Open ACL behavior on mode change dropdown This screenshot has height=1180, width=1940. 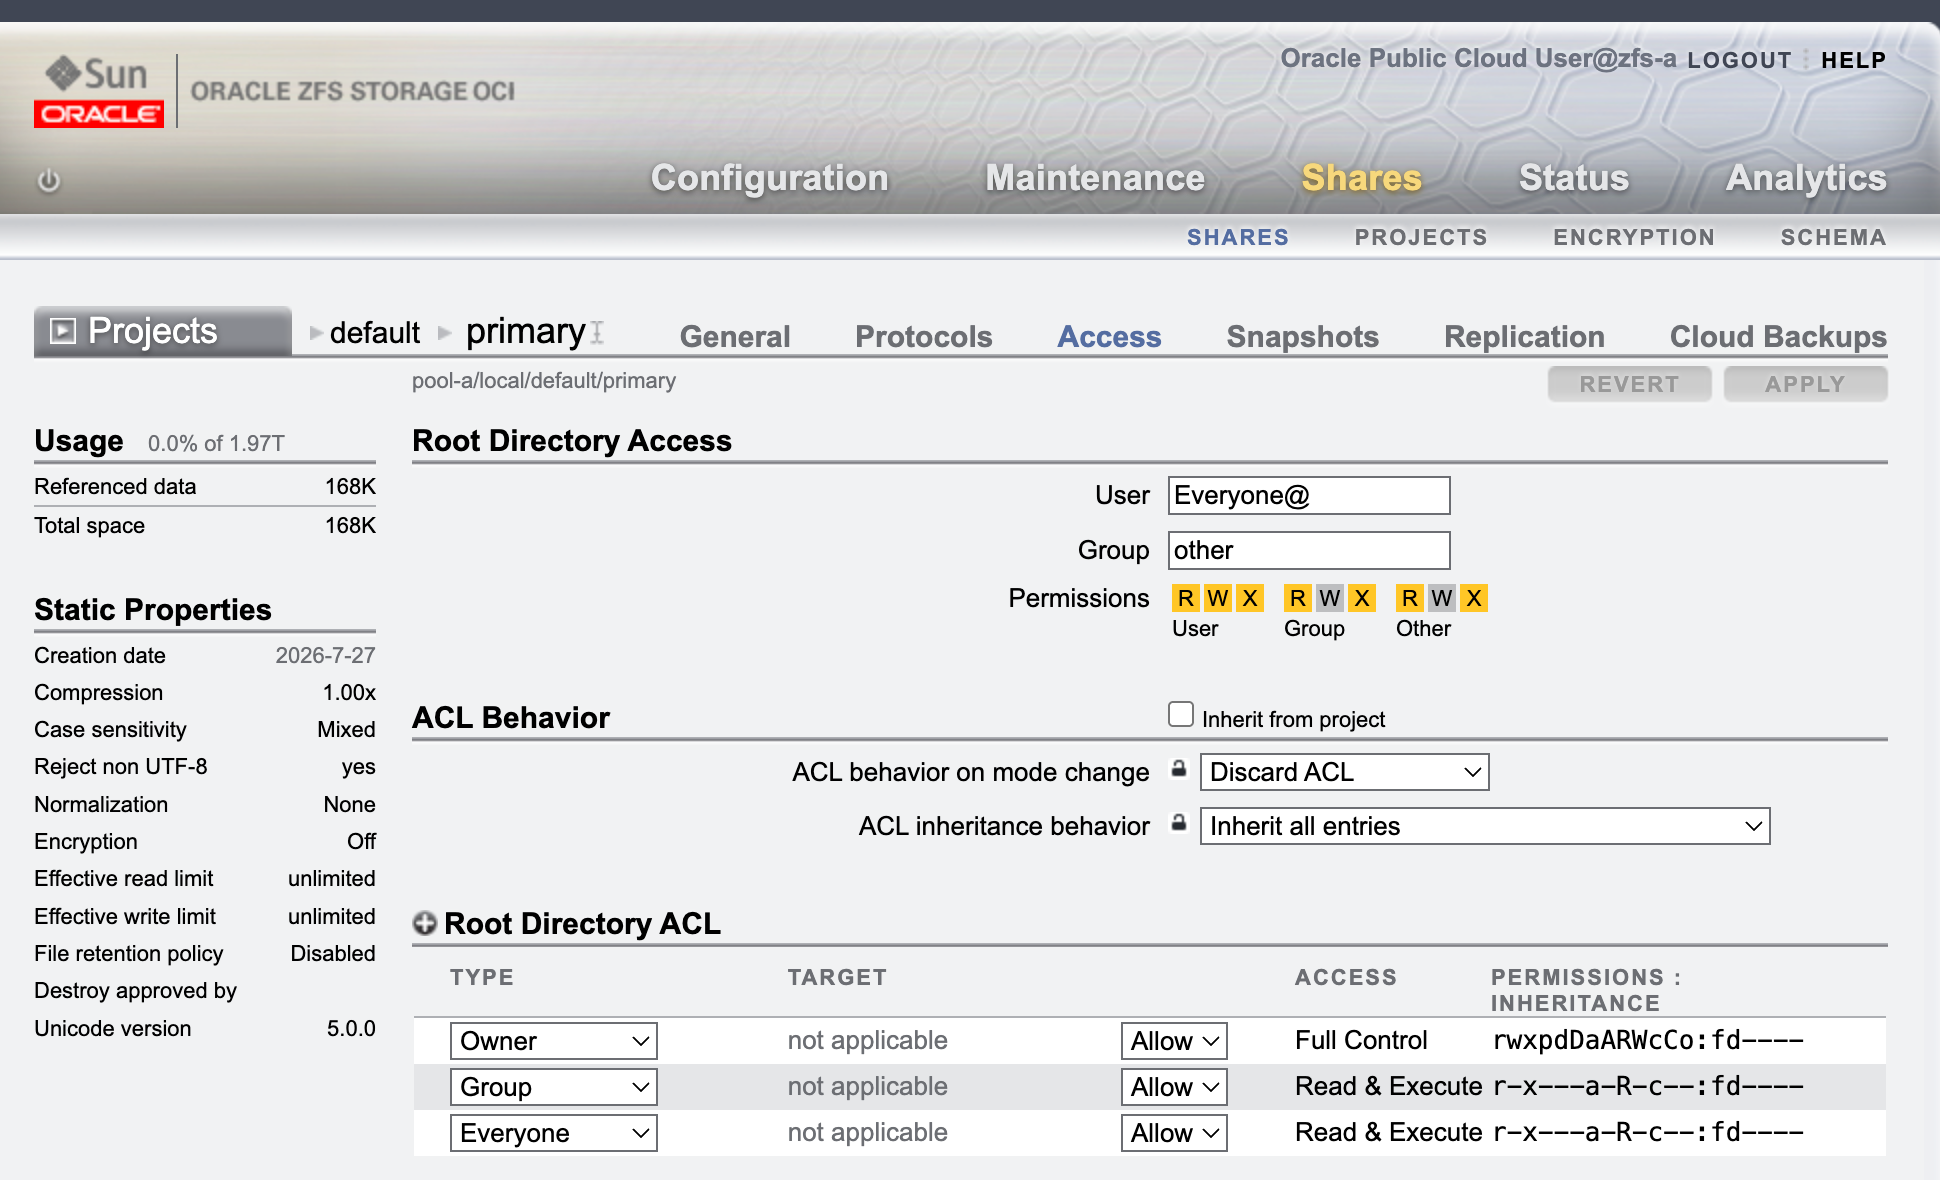coord(1344,772)
